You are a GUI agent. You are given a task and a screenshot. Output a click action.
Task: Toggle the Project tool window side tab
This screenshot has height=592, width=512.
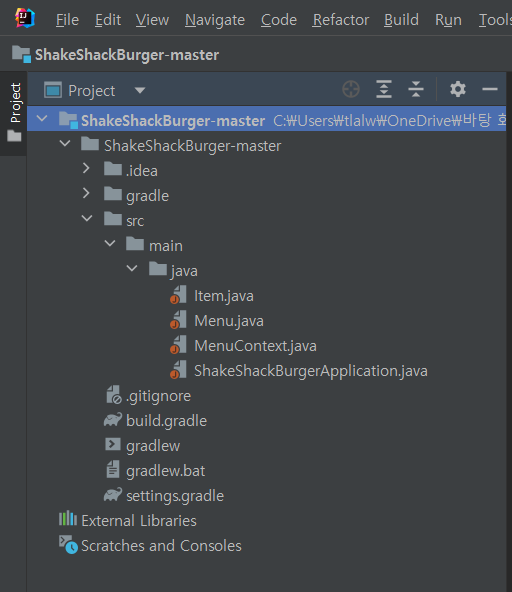[x=15, y=113]
